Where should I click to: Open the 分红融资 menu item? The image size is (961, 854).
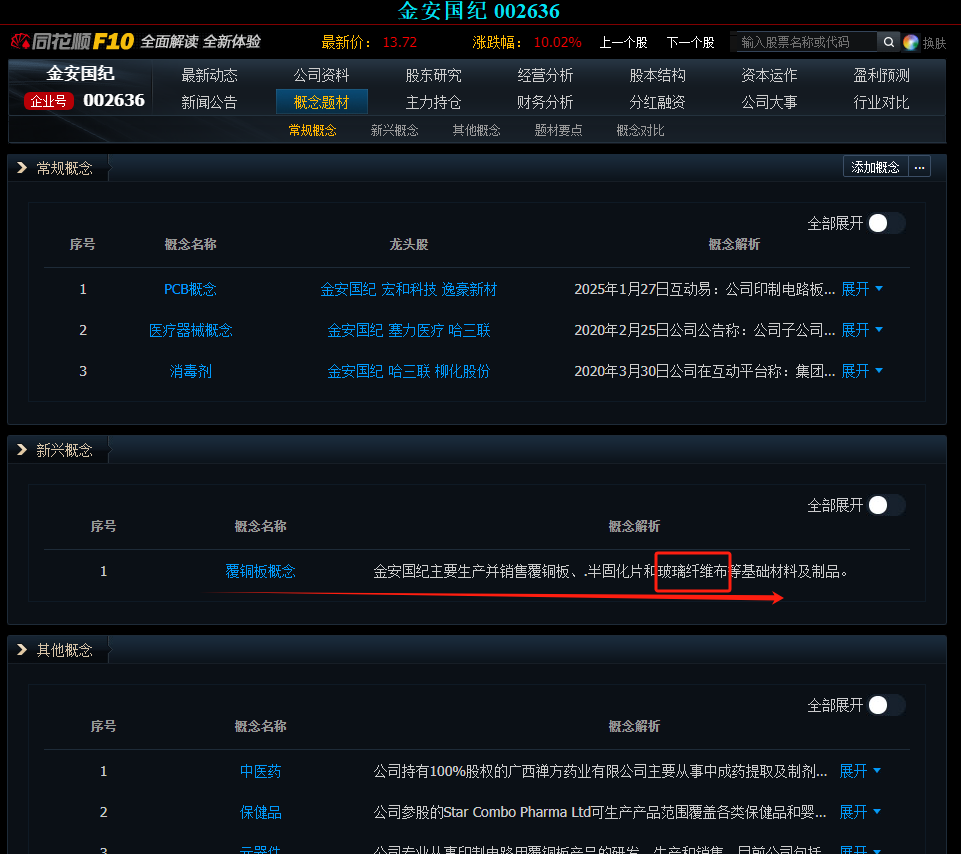pyautogui.click(x=658, y=102)
